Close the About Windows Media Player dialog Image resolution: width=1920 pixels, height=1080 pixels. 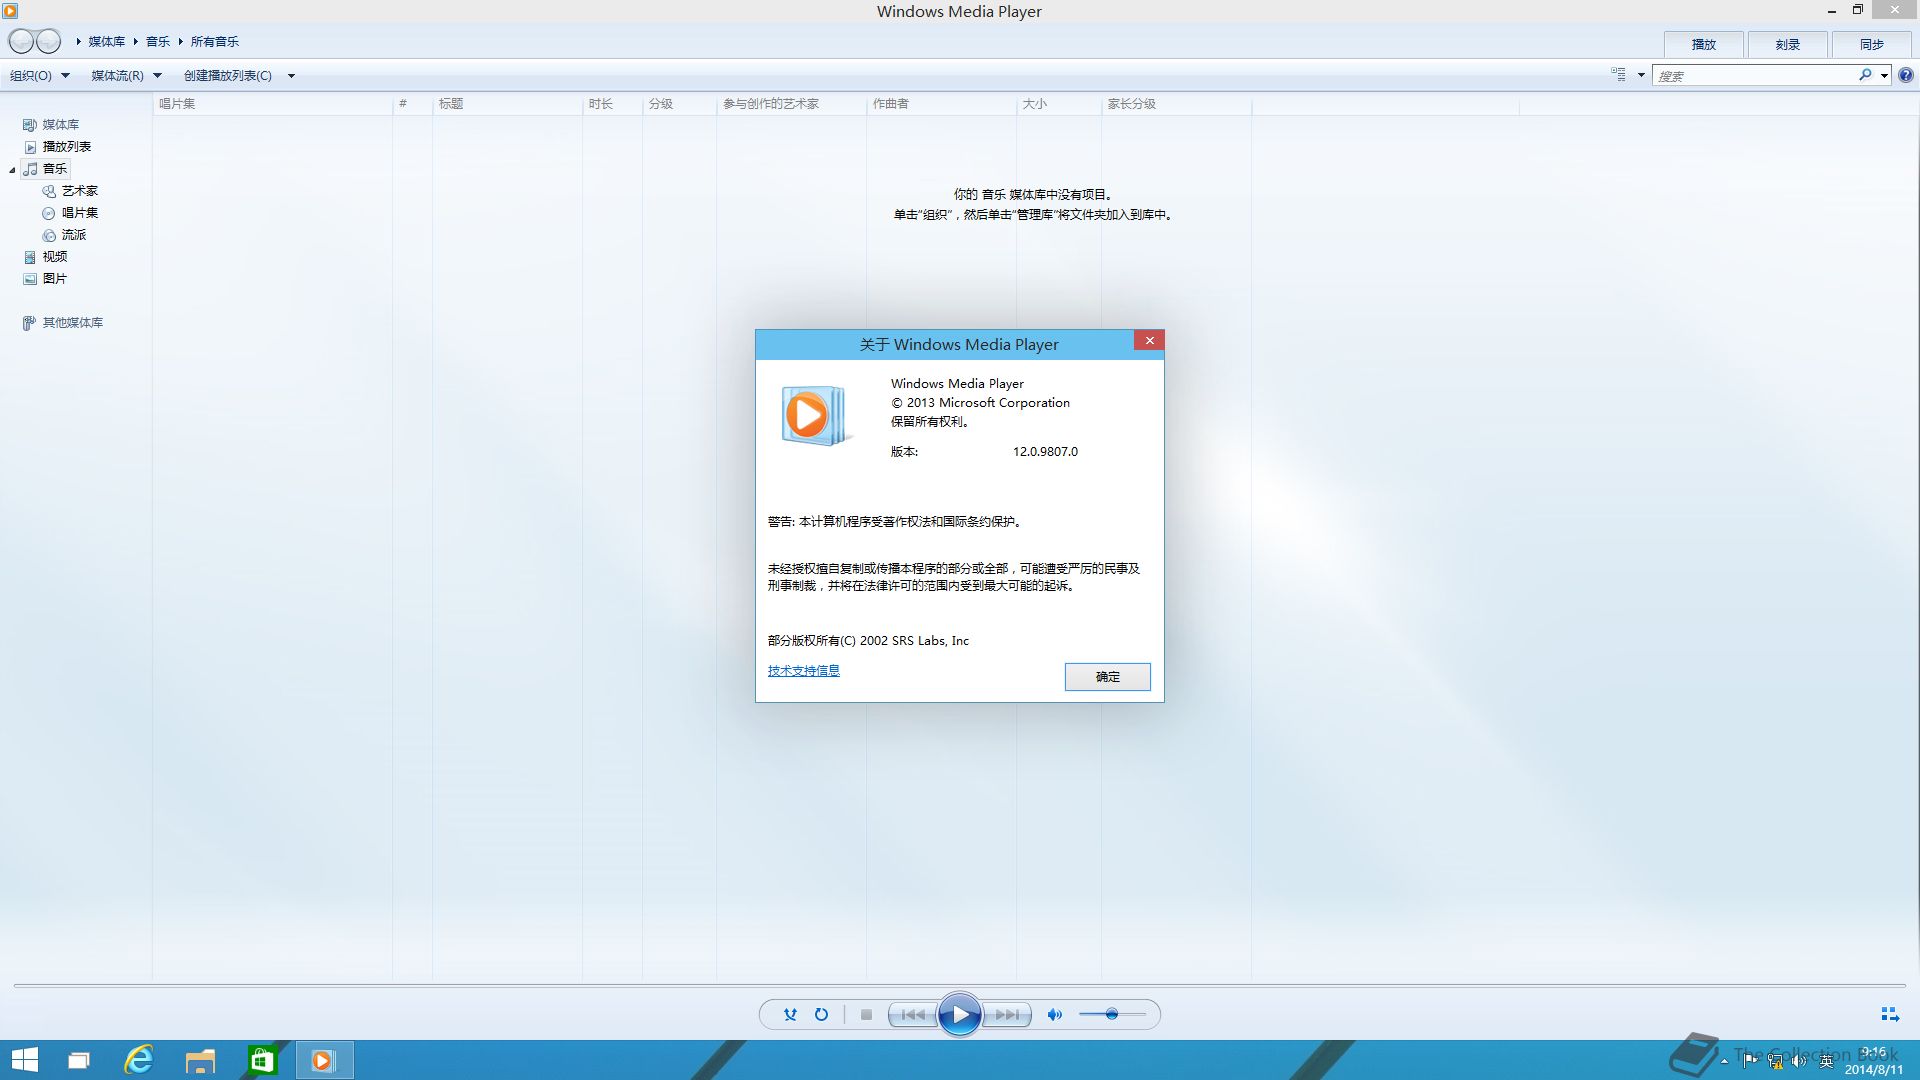pos(1149,340)
